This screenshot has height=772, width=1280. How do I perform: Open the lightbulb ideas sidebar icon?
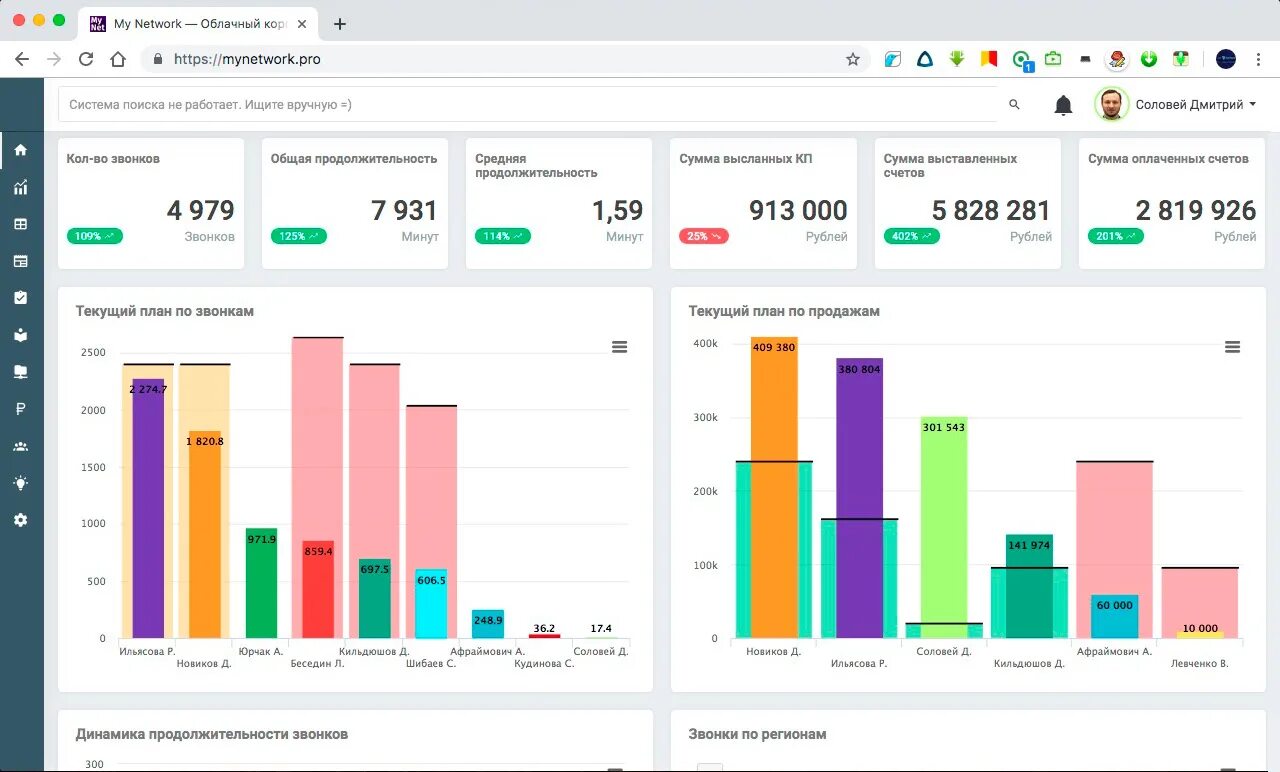20,483
